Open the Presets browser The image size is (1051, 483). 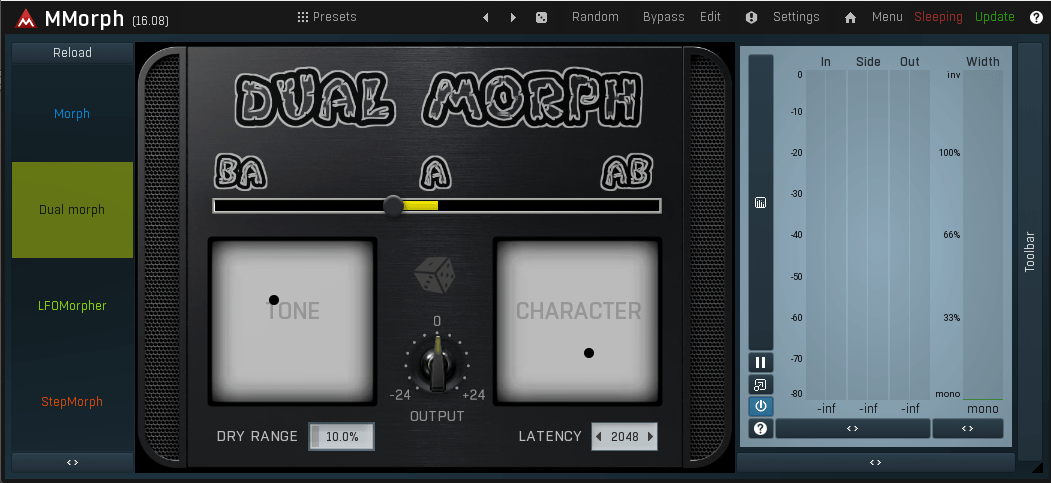[x=327, y=17]
